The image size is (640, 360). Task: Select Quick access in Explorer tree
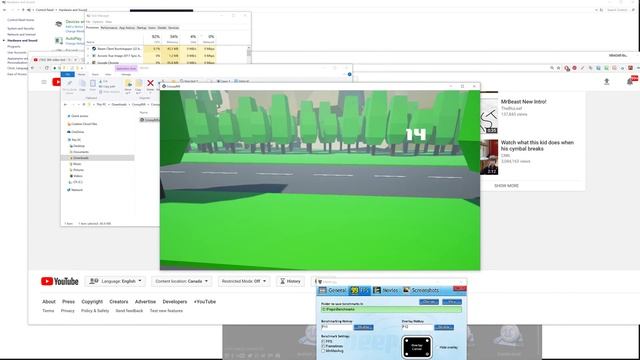80,116
